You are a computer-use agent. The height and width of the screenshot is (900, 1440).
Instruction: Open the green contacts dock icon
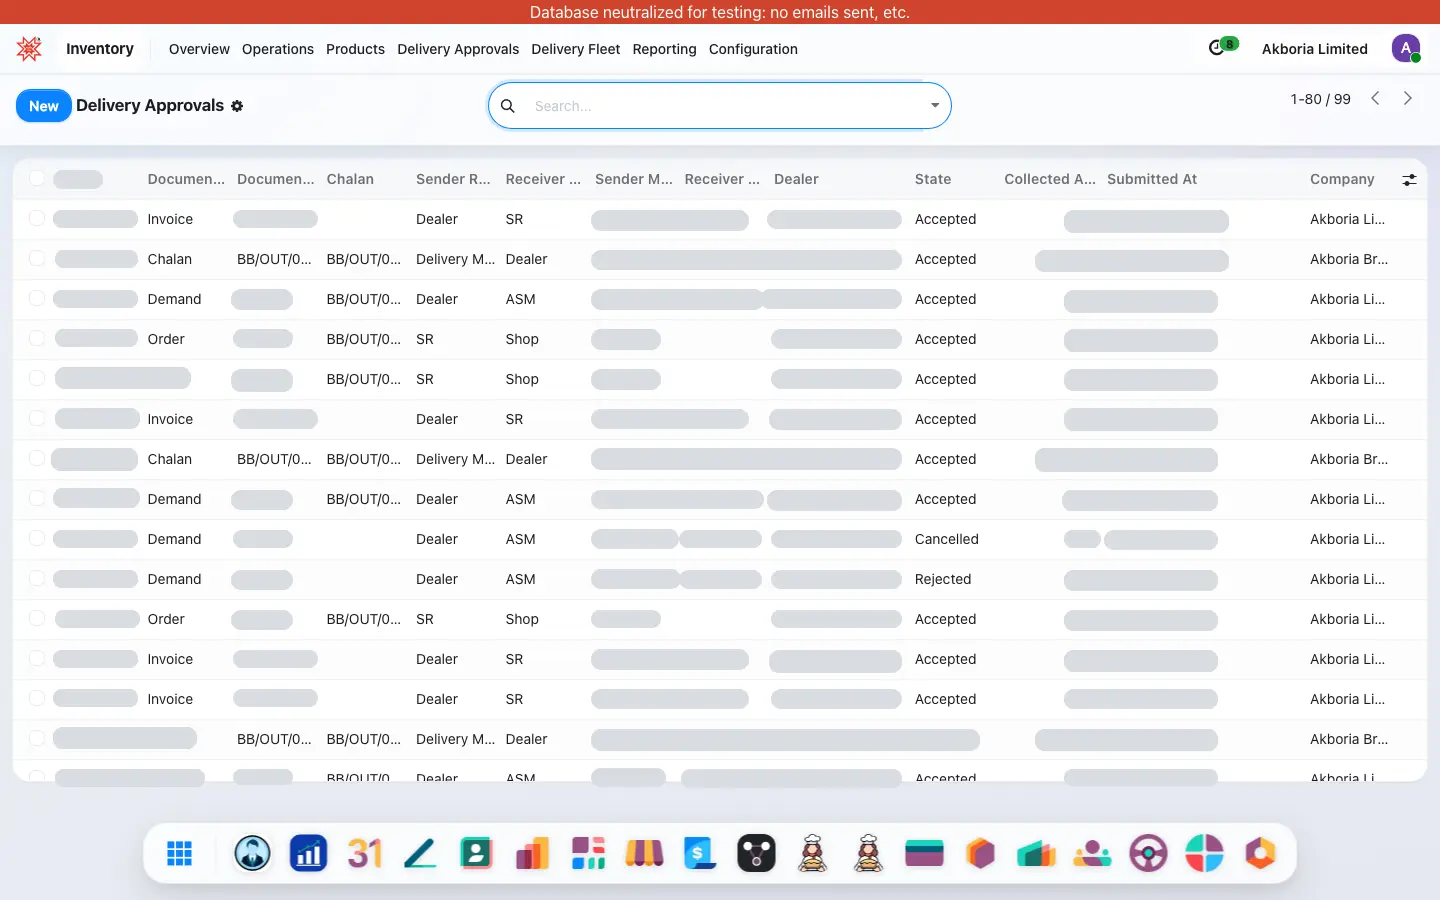pyautogui.click(x=476, y=853)
